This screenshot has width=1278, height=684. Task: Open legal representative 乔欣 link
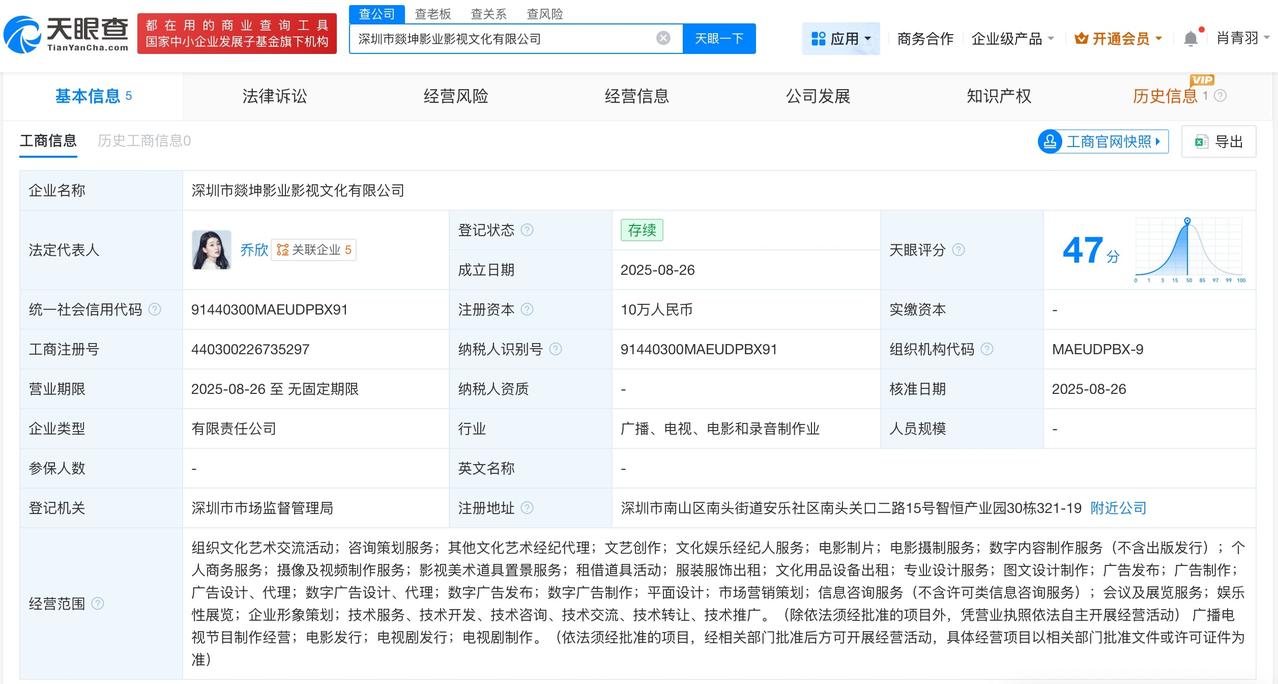point(254,250)
